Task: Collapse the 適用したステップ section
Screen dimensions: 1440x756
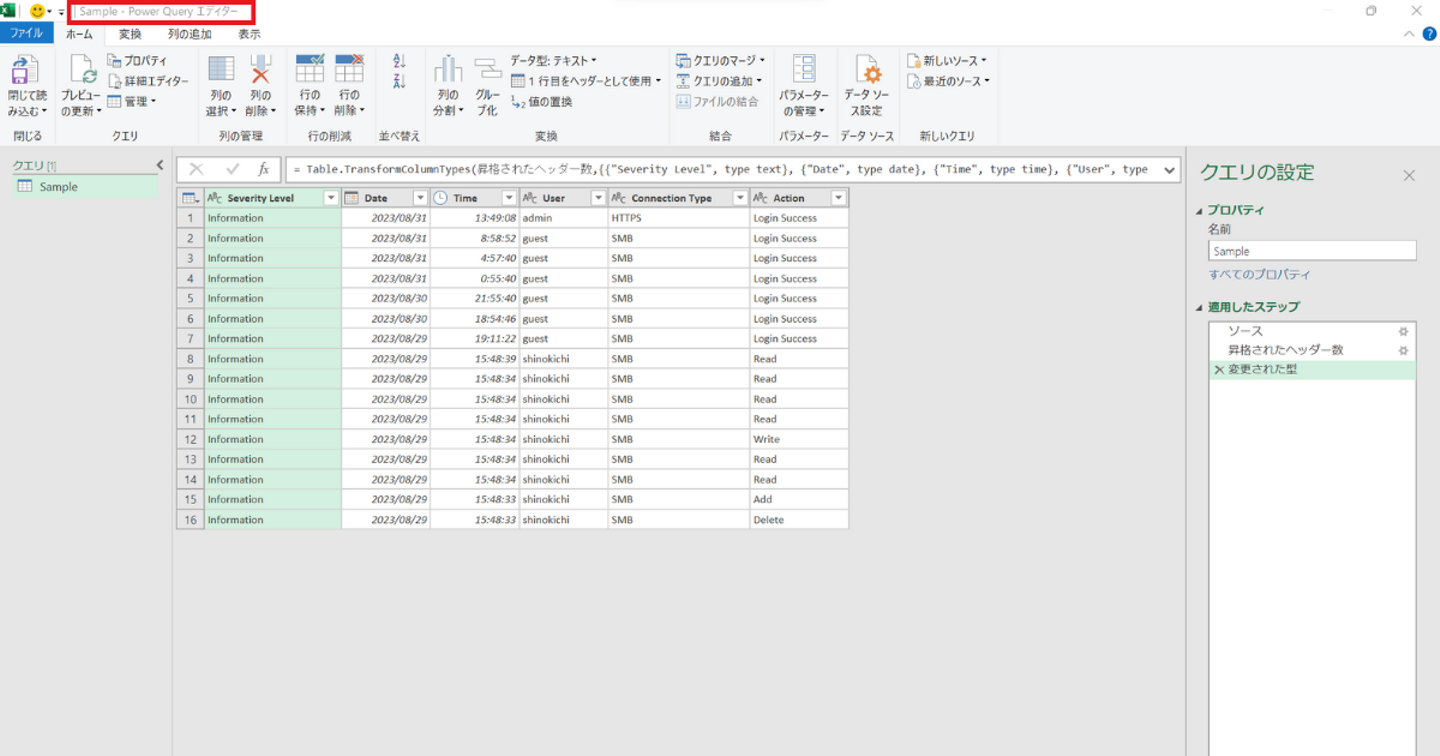Action: point(1200,308)
